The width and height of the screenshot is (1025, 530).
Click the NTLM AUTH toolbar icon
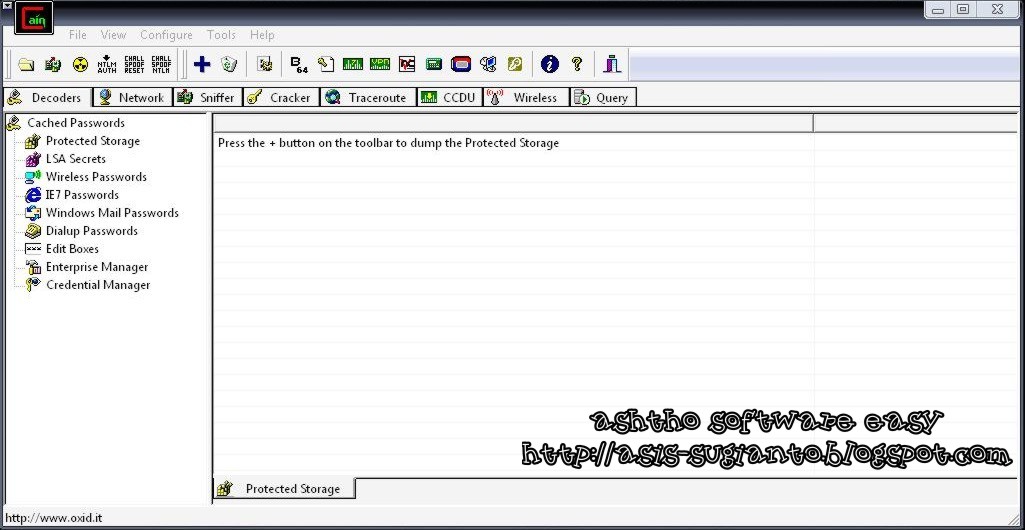pos(107,64)
